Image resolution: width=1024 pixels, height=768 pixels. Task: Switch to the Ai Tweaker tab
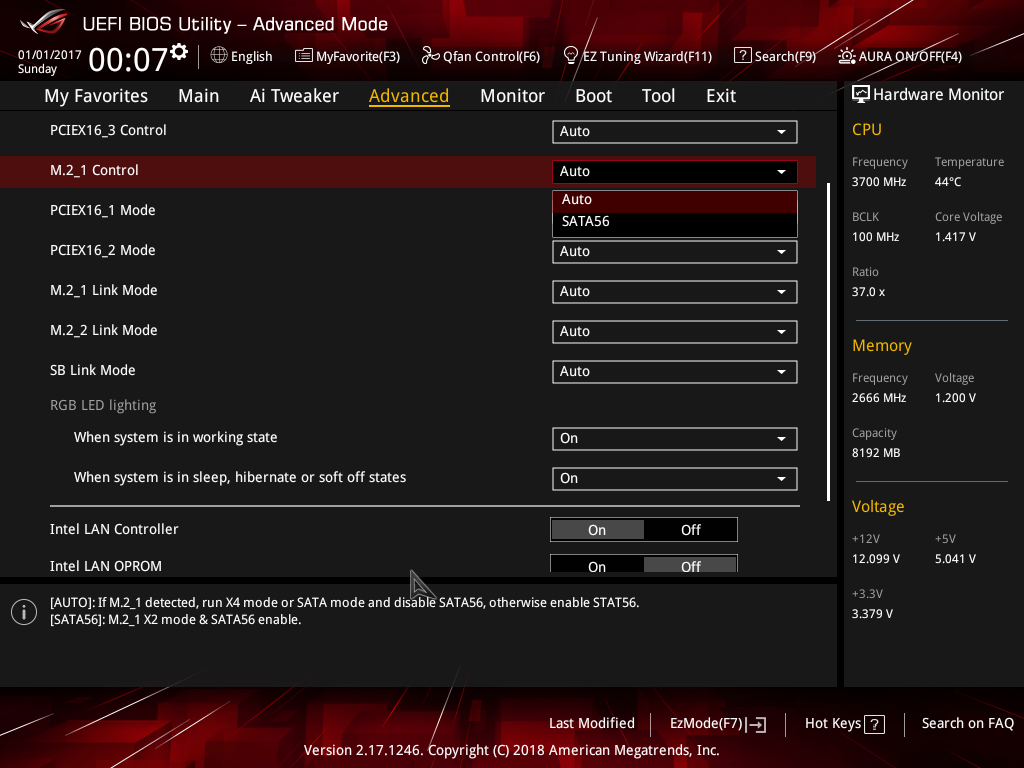(x=294, y=96)
